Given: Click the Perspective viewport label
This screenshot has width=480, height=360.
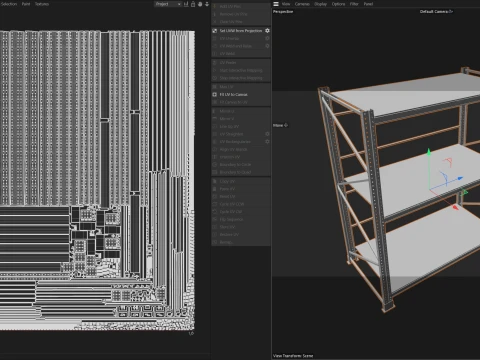Looking at the screenshot, I should click(x=283, y=12).
